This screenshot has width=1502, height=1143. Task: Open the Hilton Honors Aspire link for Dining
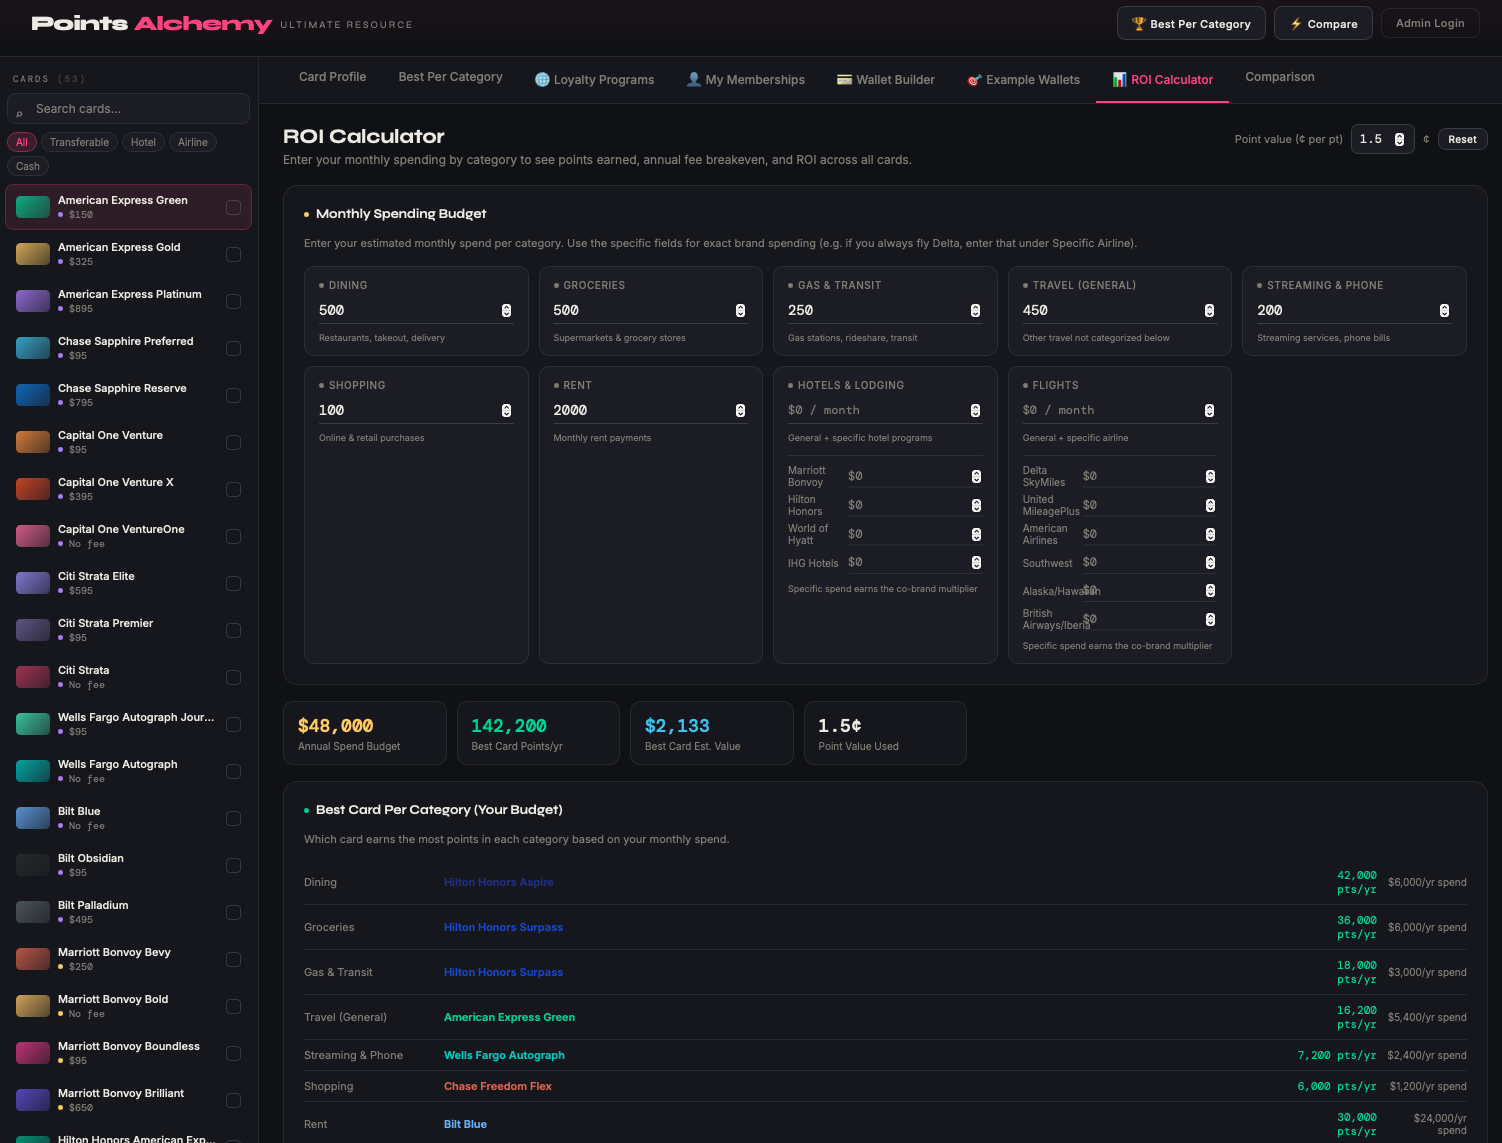498,882
